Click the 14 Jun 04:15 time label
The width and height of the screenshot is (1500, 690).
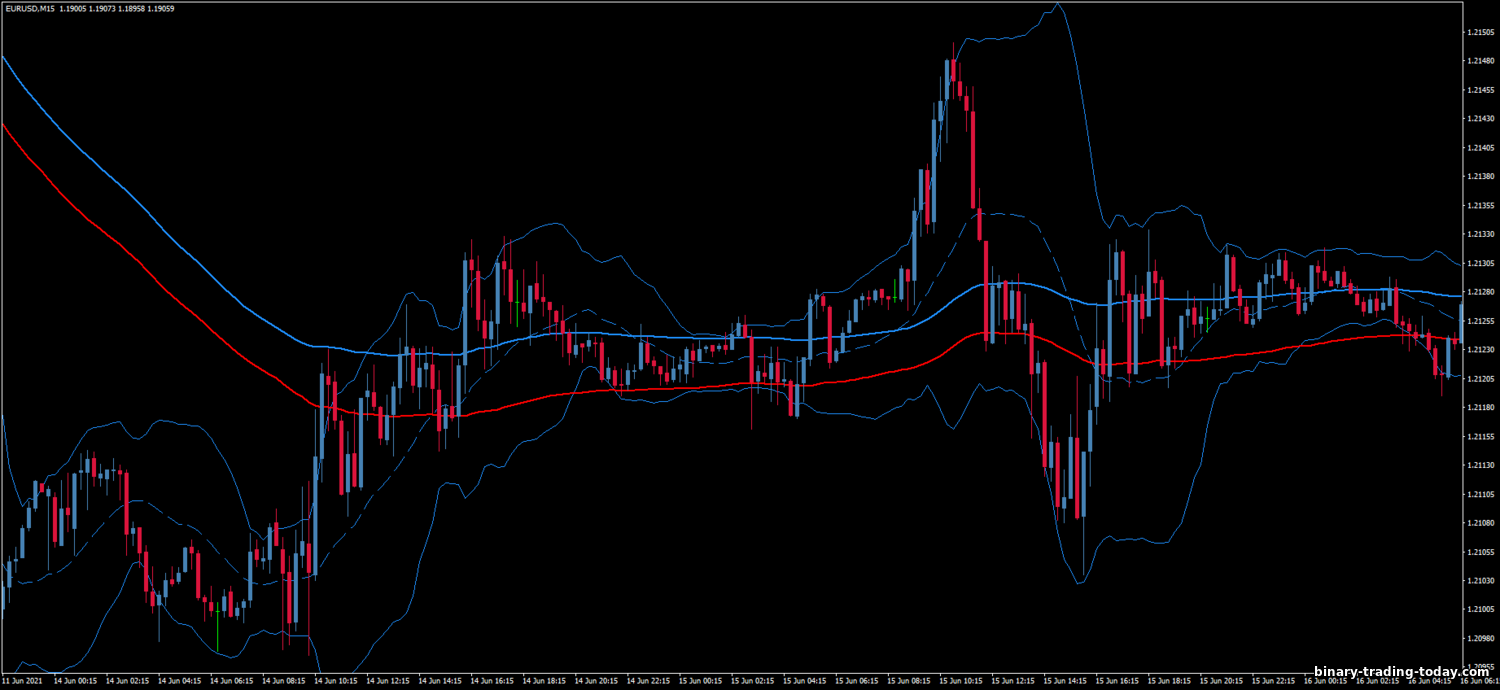click(x=178, y=681)
